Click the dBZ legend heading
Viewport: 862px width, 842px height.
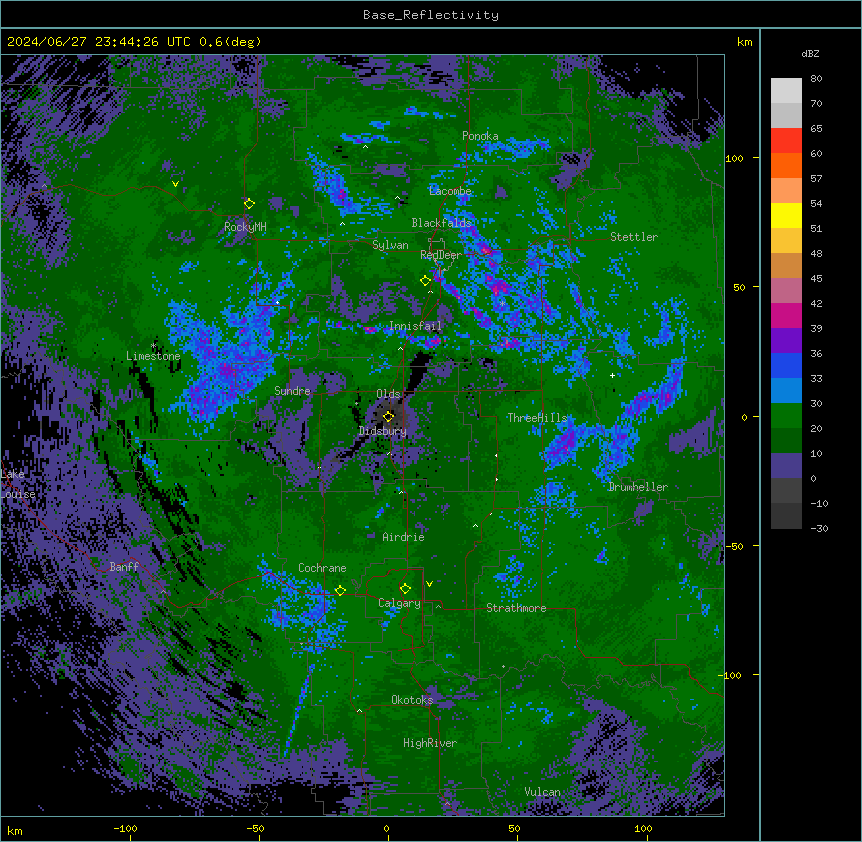pyautogui.click(x=810, y=53)
